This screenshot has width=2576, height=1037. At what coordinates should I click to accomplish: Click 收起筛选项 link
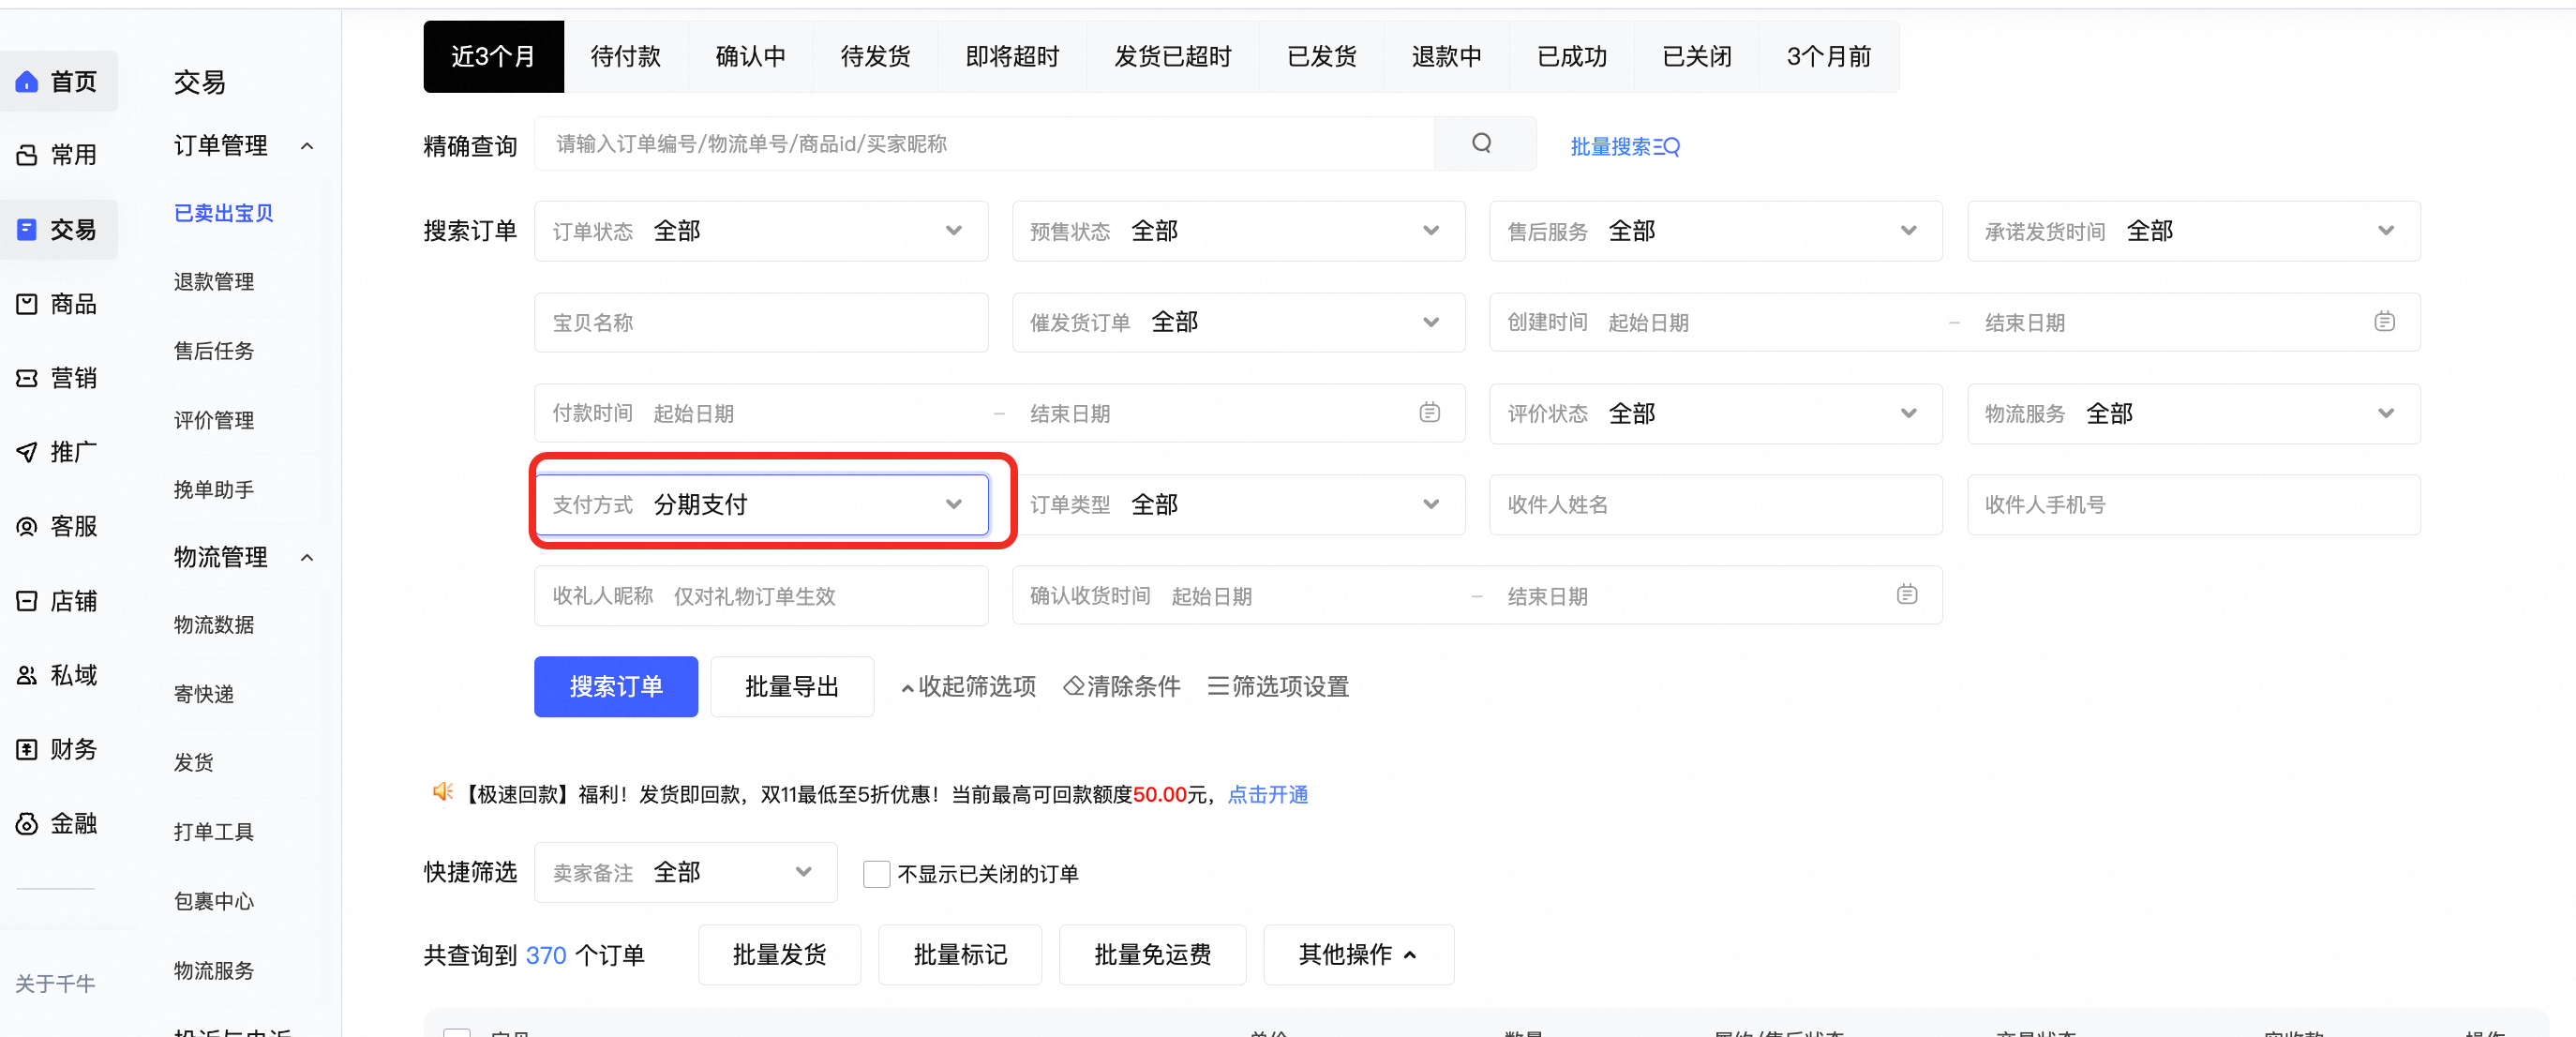[968, 687]
